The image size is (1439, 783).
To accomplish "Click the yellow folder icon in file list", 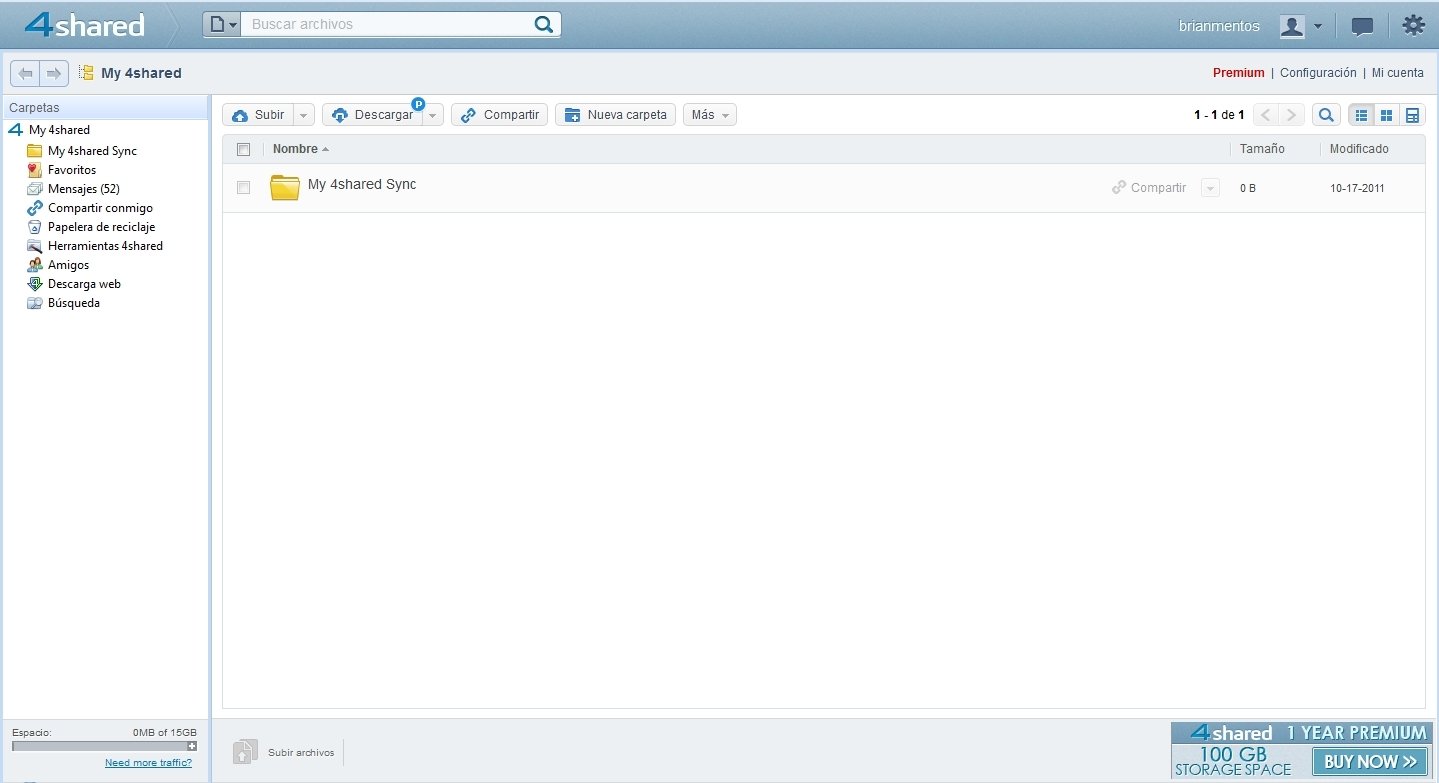I will (285, 187).
